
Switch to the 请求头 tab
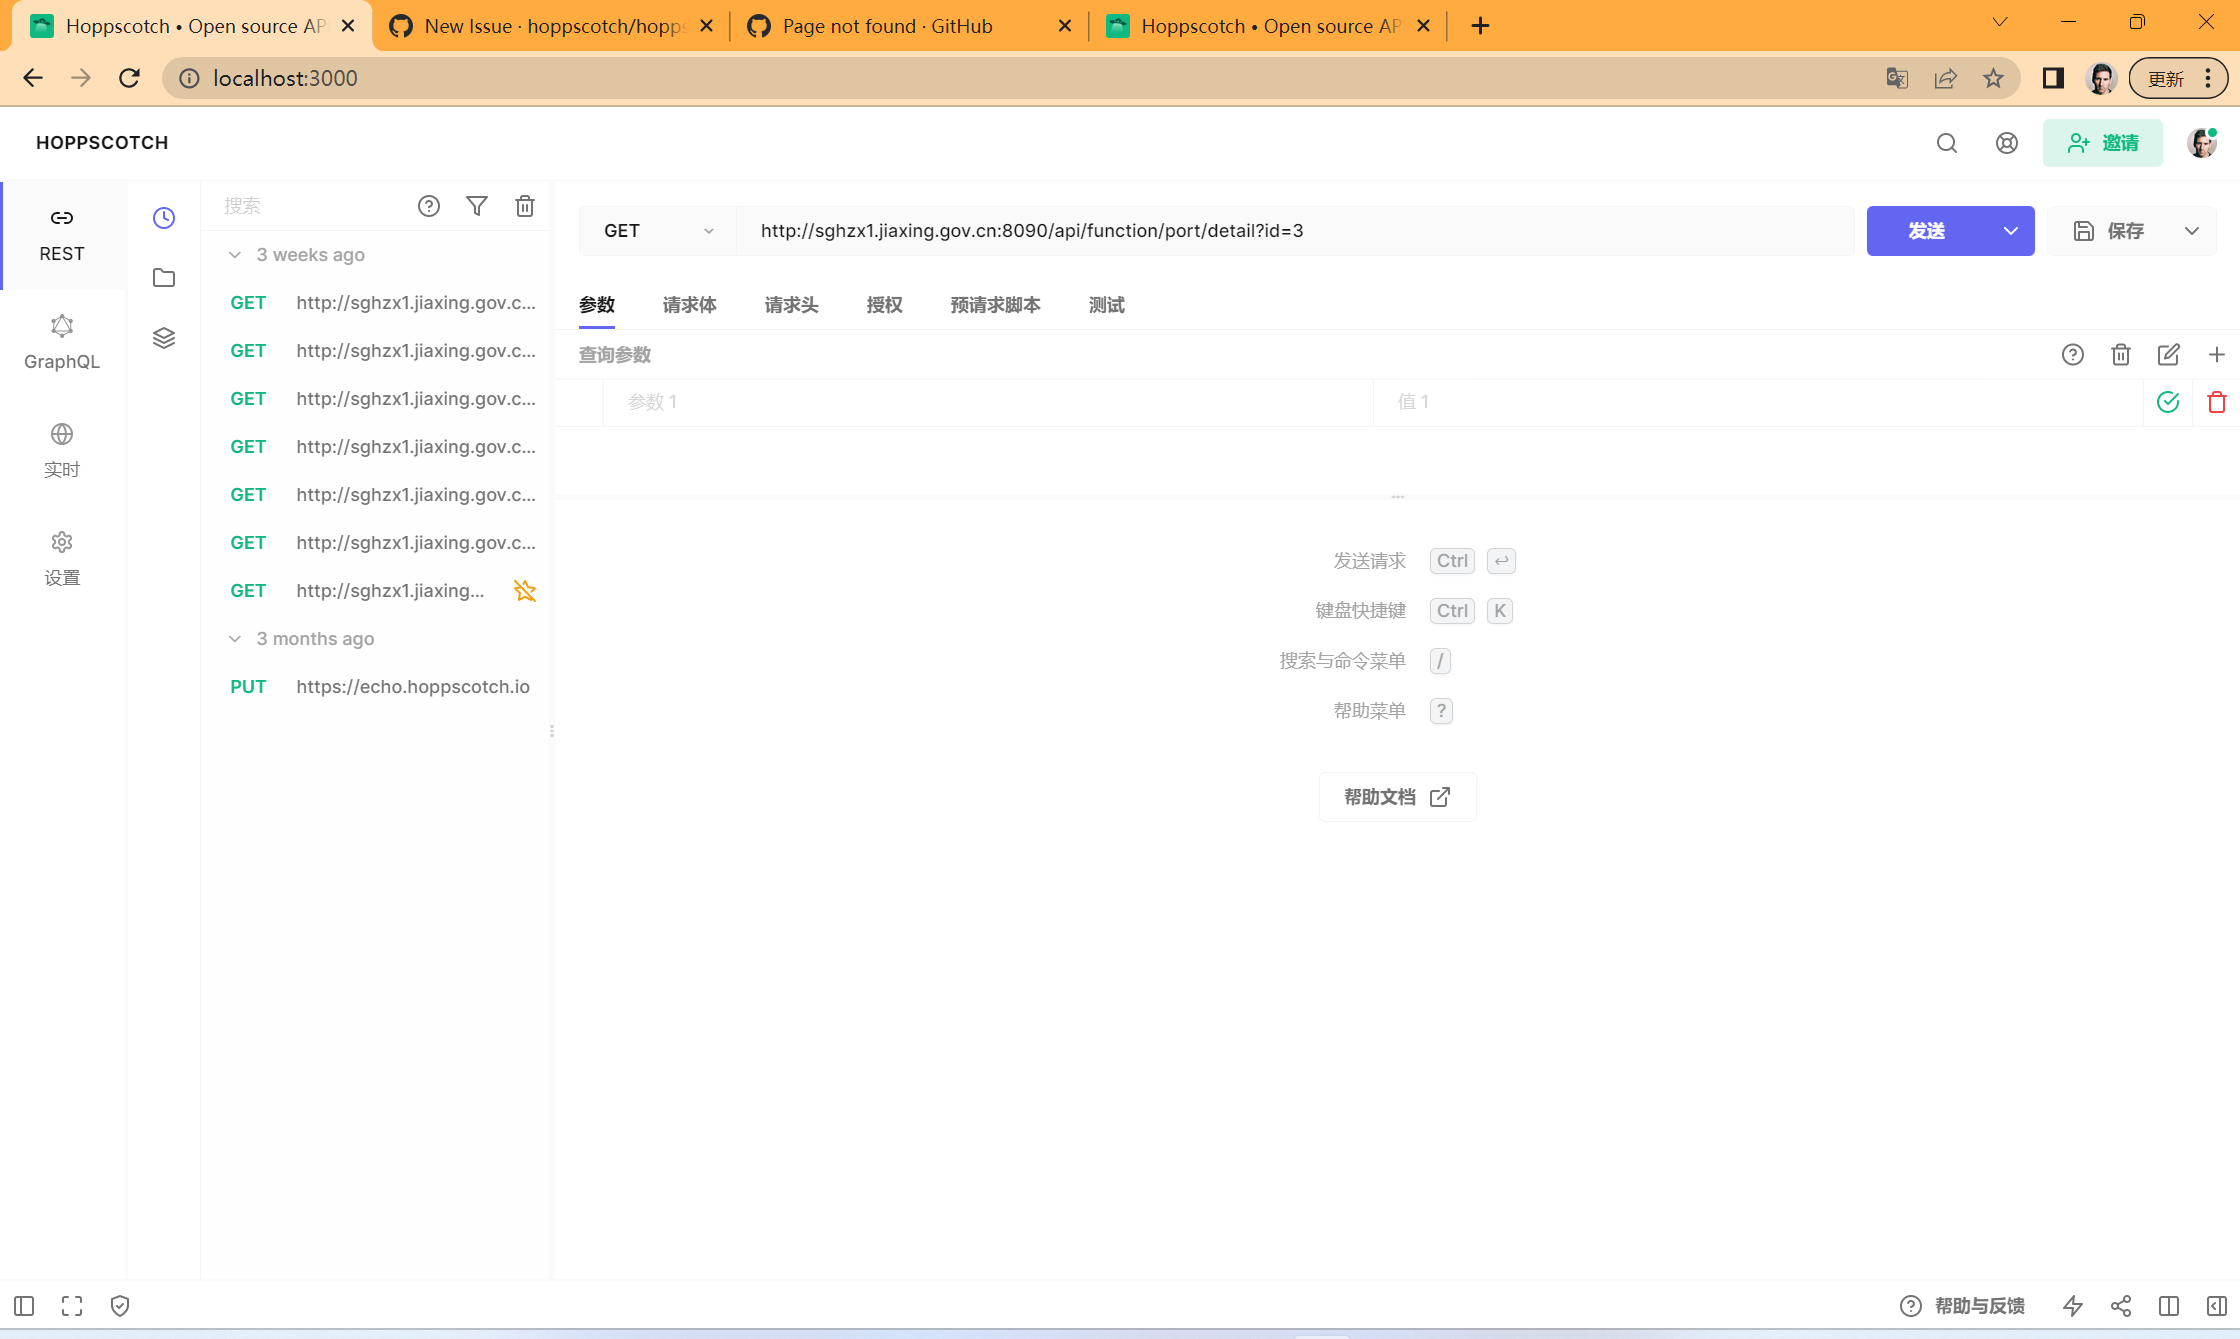tap(791, 305)
